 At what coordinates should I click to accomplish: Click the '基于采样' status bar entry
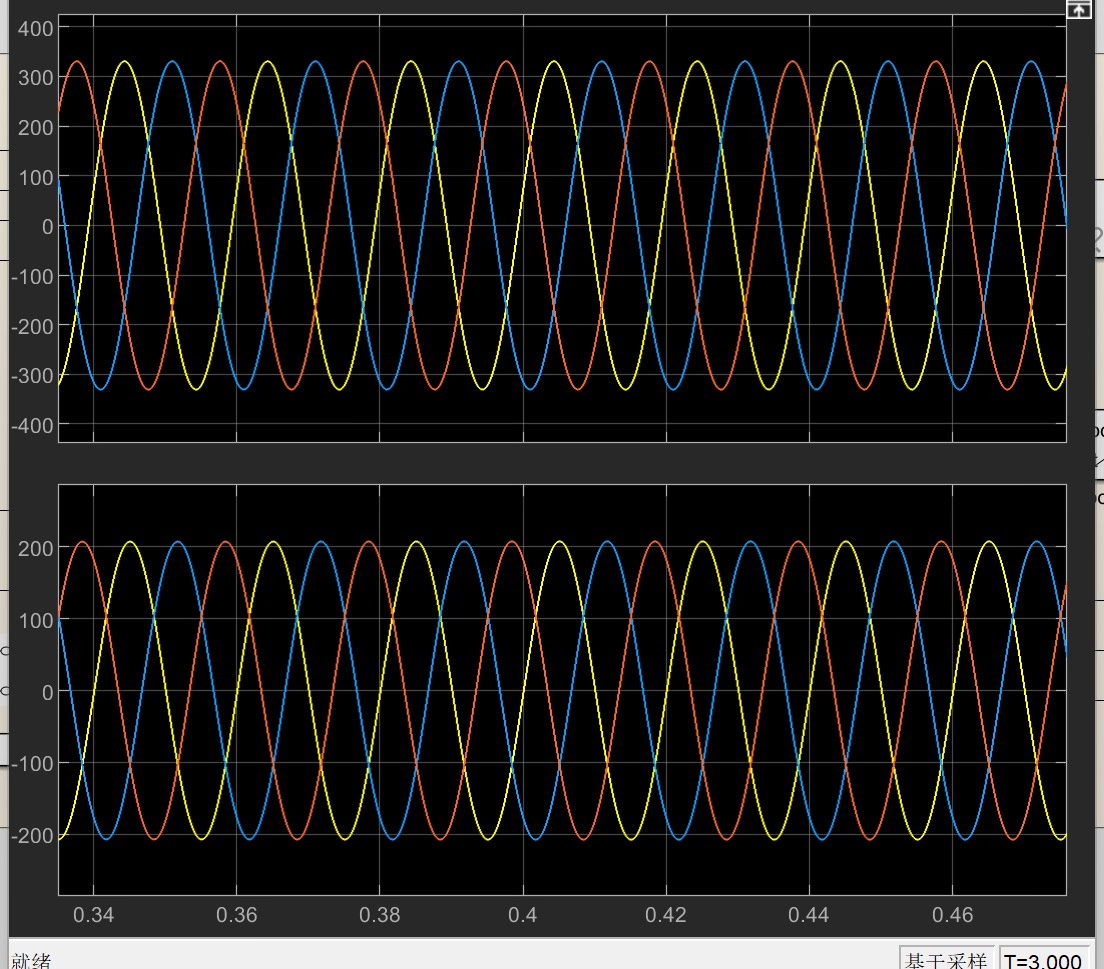[946, 961]
